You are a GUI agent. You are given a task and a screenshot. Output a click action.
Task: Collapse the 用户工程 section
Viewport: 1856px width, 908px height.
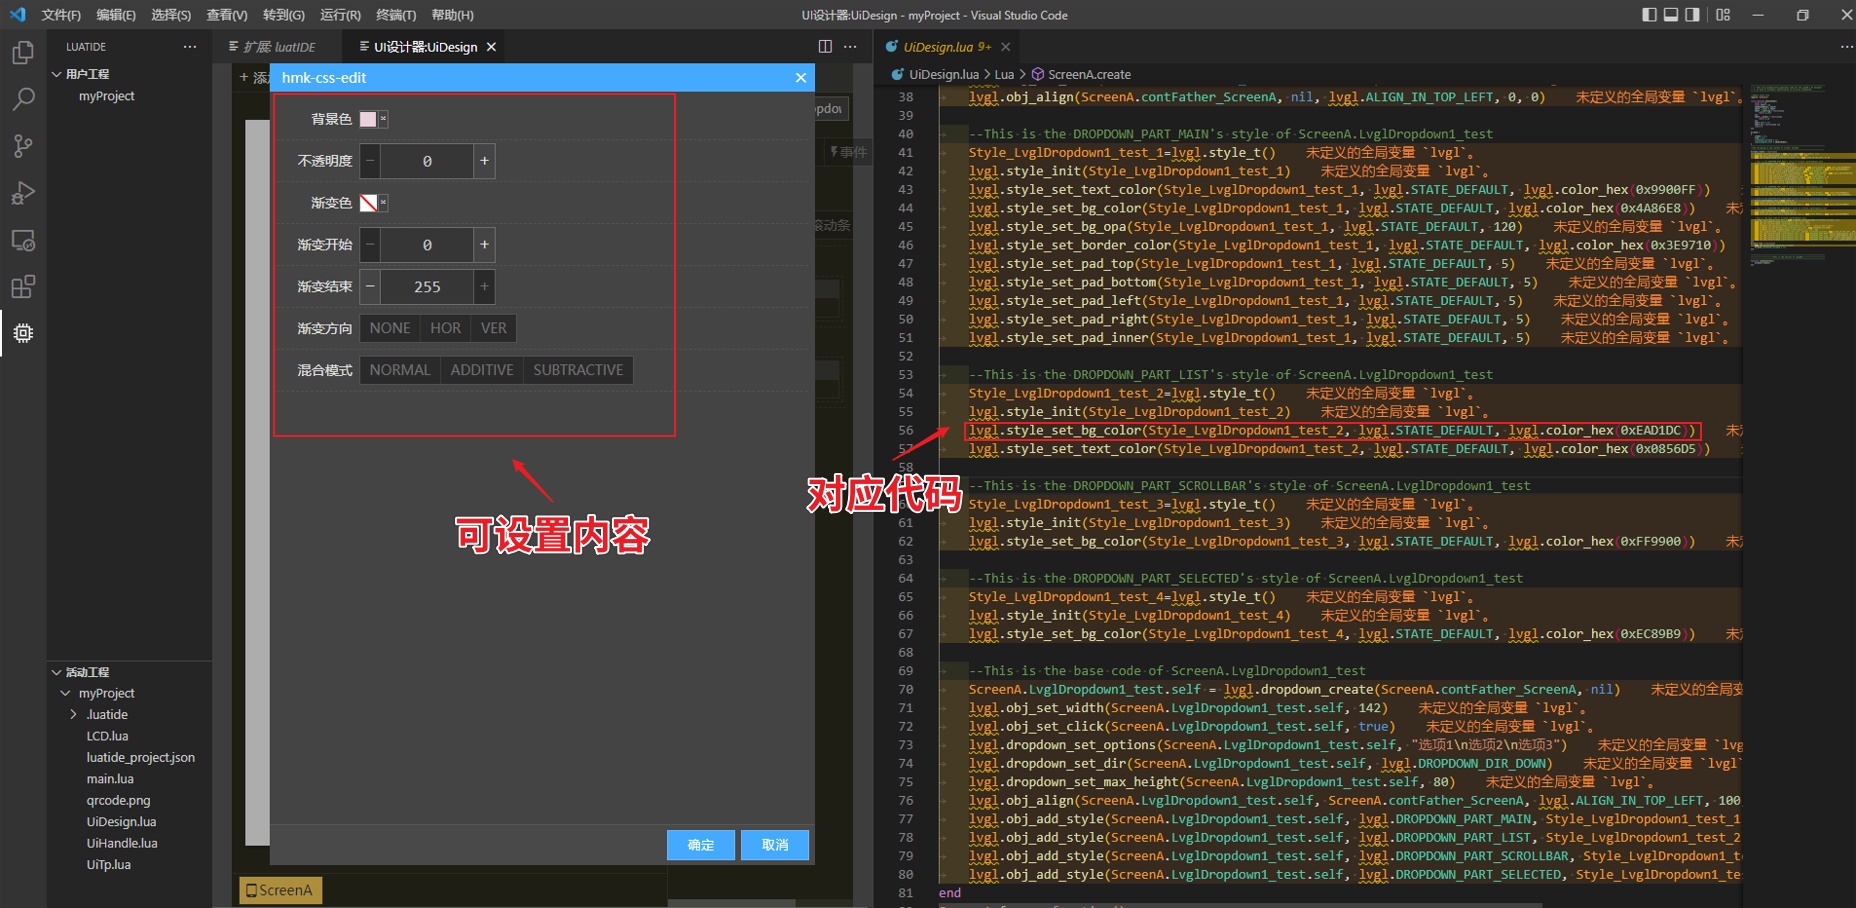click(x=57, y=74)
